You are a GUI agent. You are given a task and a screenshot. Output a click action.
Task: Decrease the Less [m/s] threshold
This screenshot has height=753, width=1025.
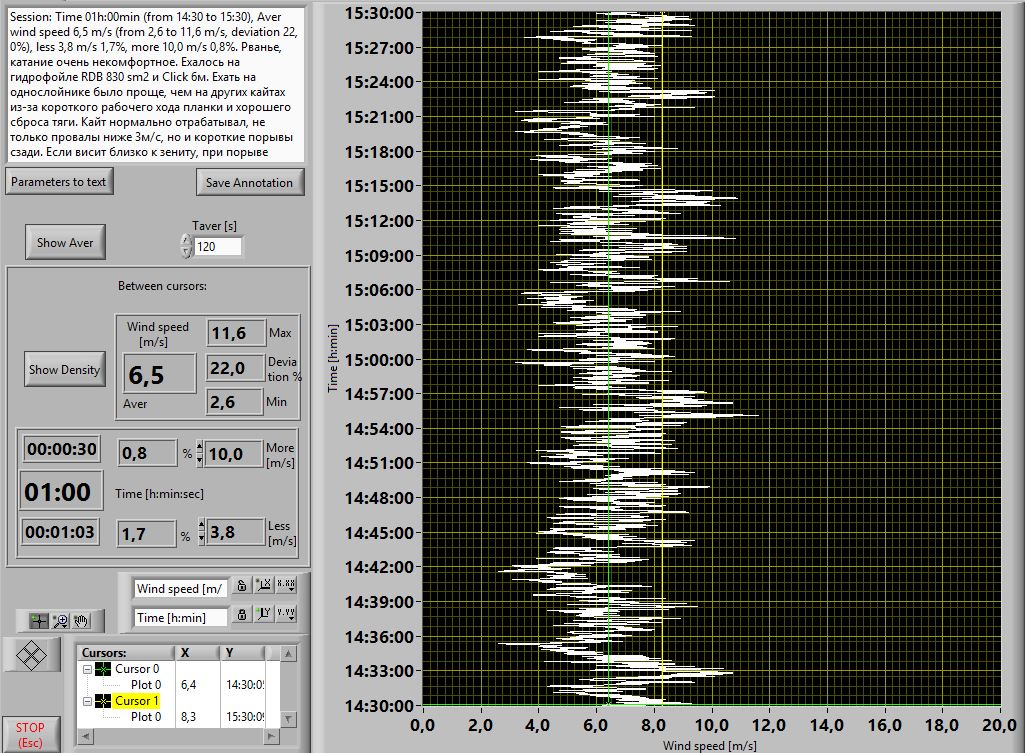(201, 539)
